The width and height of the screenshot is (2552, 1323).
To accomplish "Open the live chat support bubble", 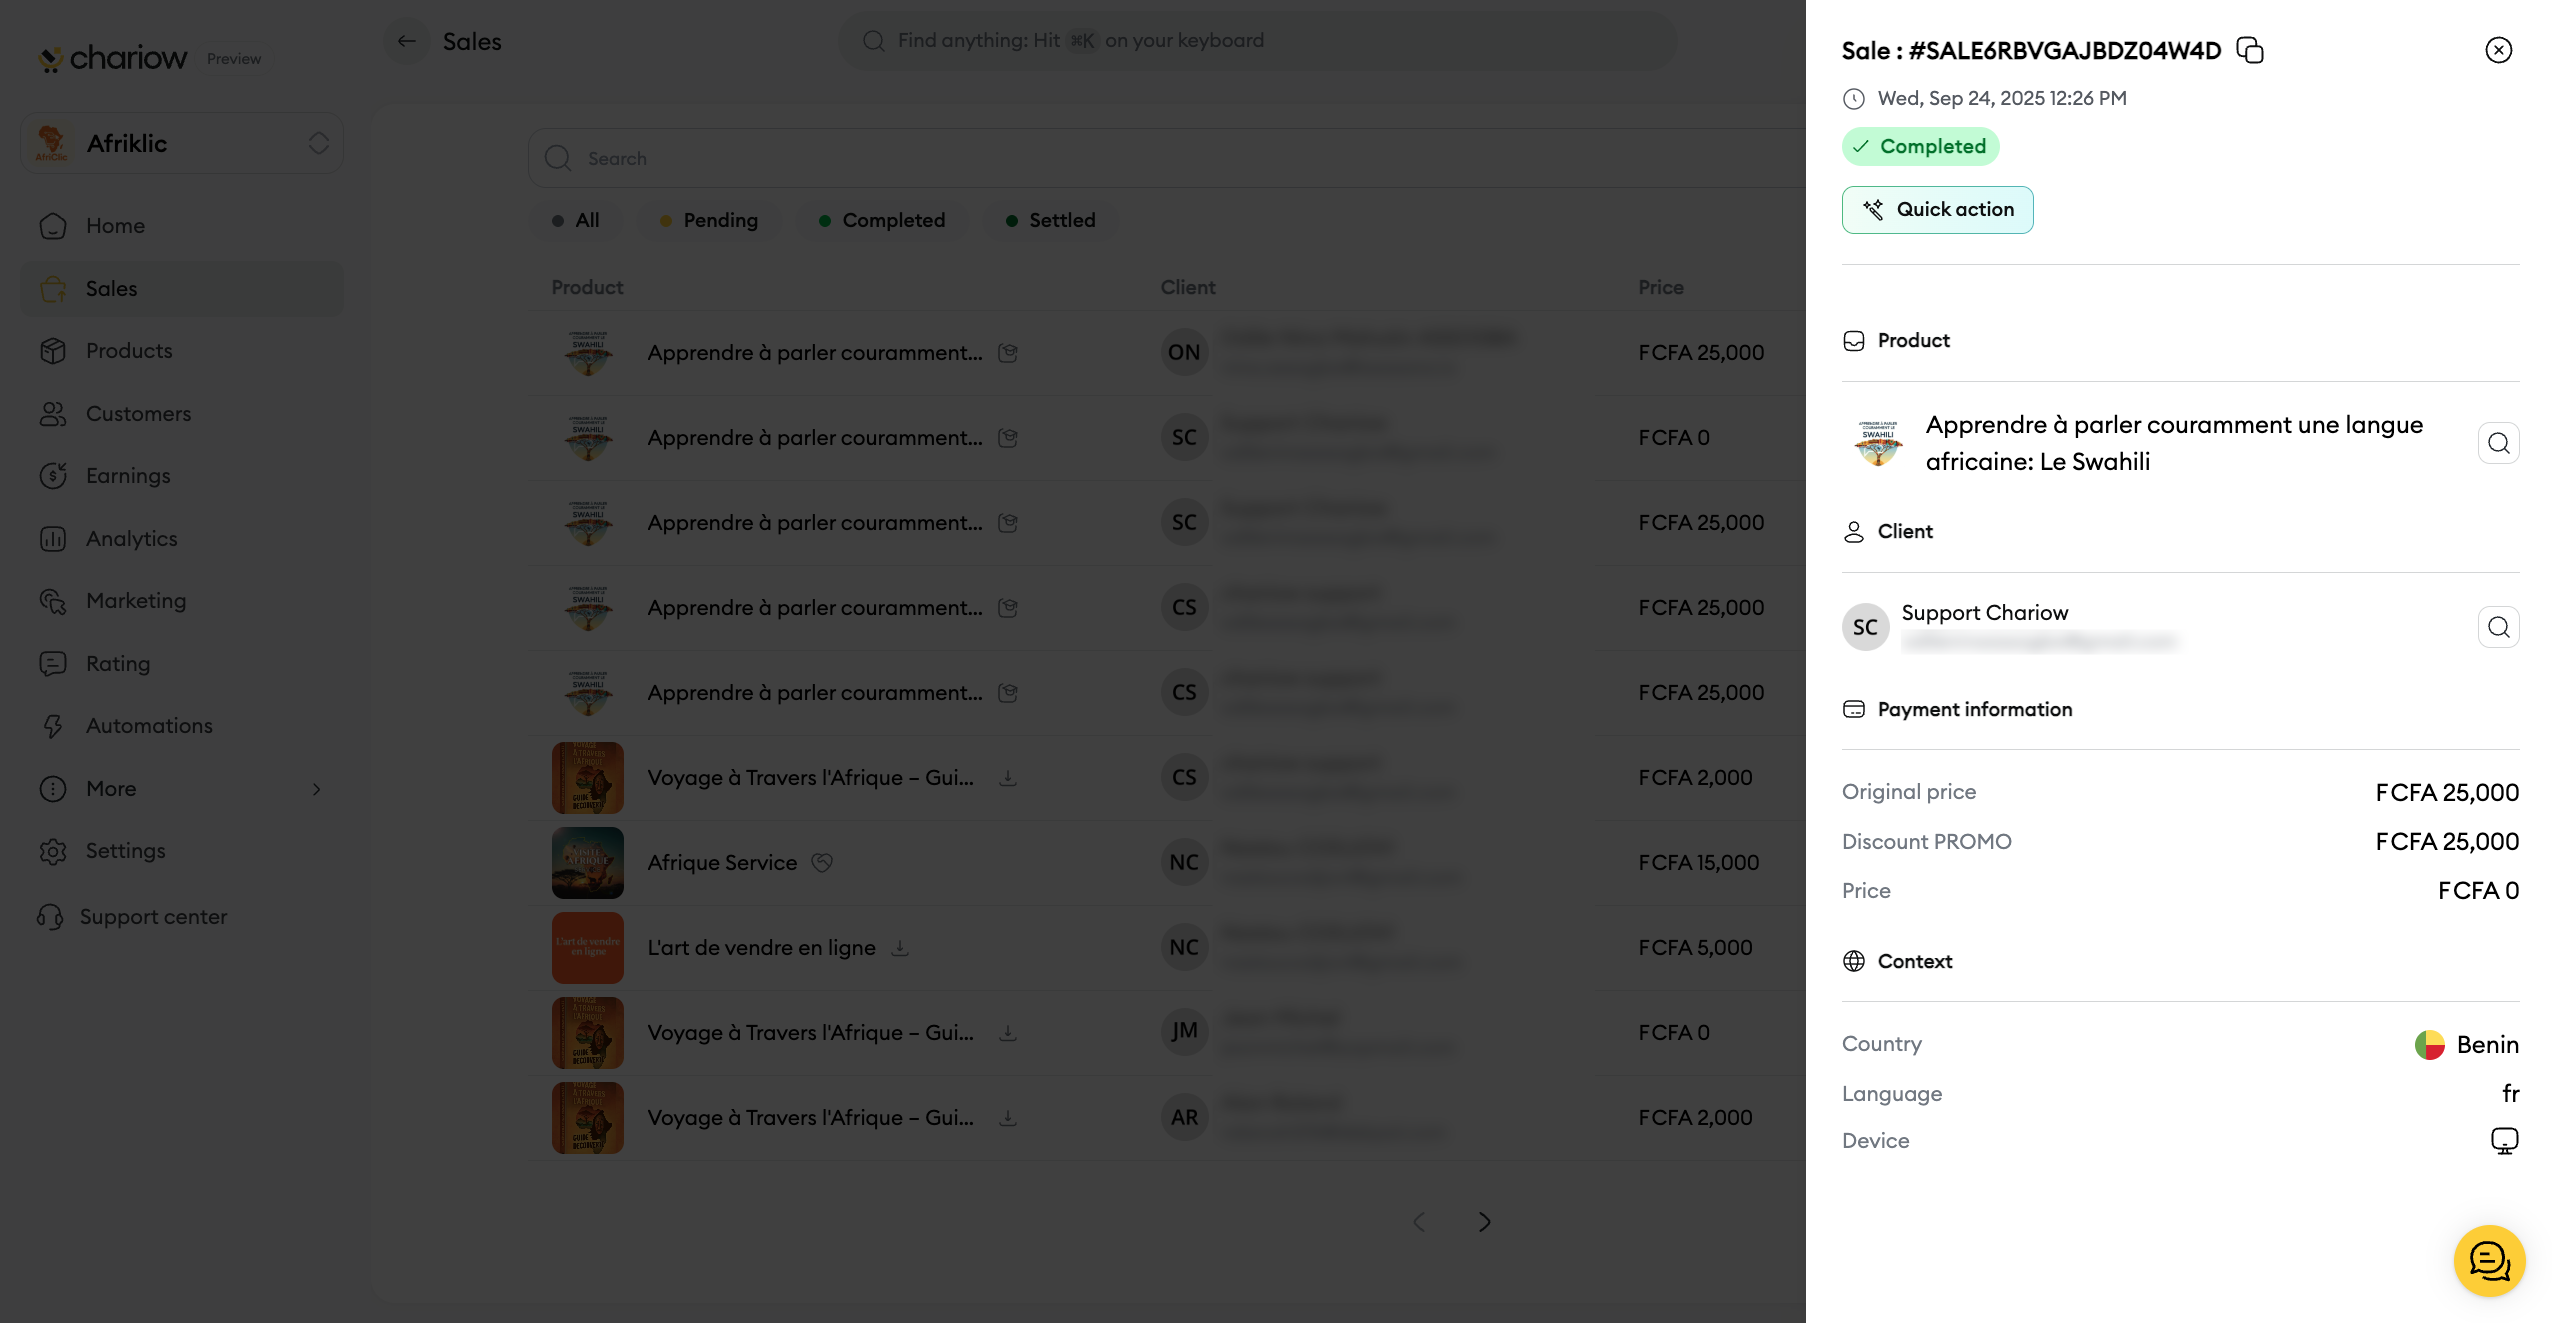I will [x=2488, y=1260].
